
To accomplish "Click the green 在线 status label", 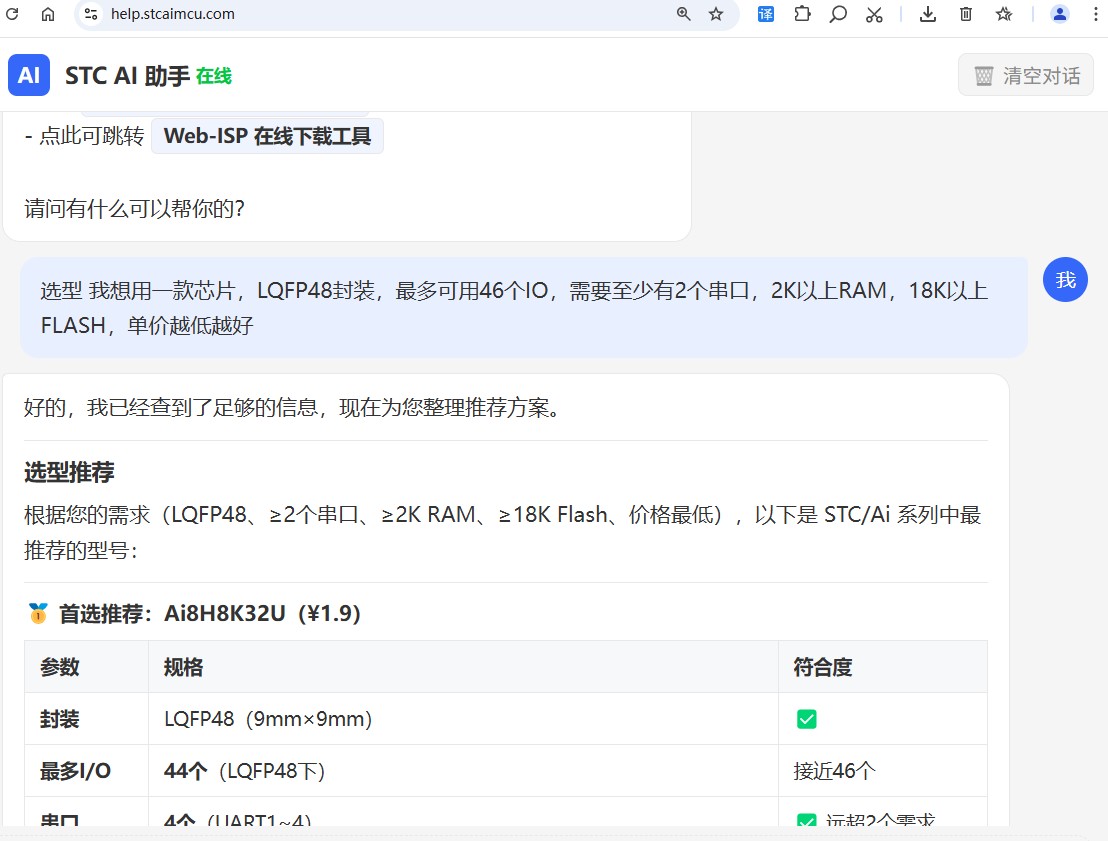I will pyautogui.click(x=214, y=76).
